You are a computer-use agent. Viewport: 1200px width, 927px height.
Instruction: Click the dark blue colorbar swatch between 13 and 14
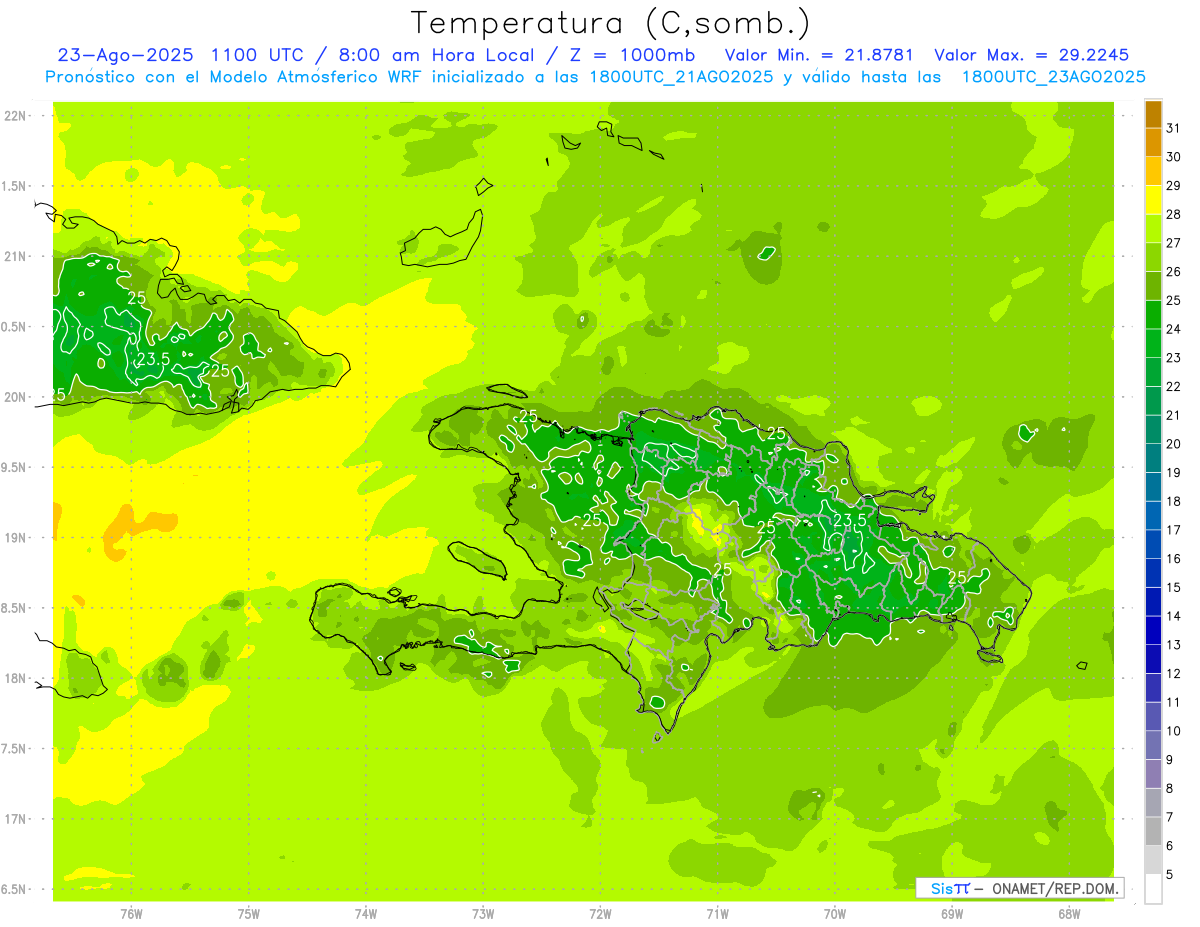(x=1153, y=630)
